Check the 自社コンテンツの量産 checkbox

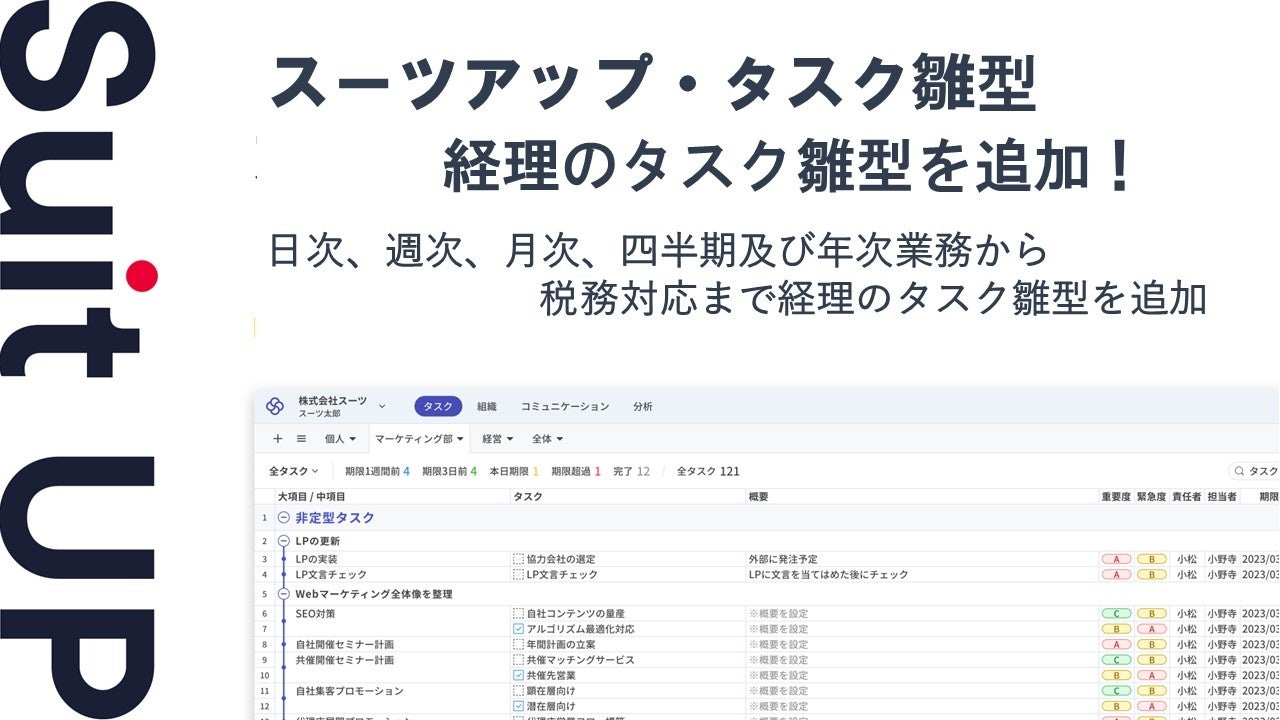click(x=518, y=613)
